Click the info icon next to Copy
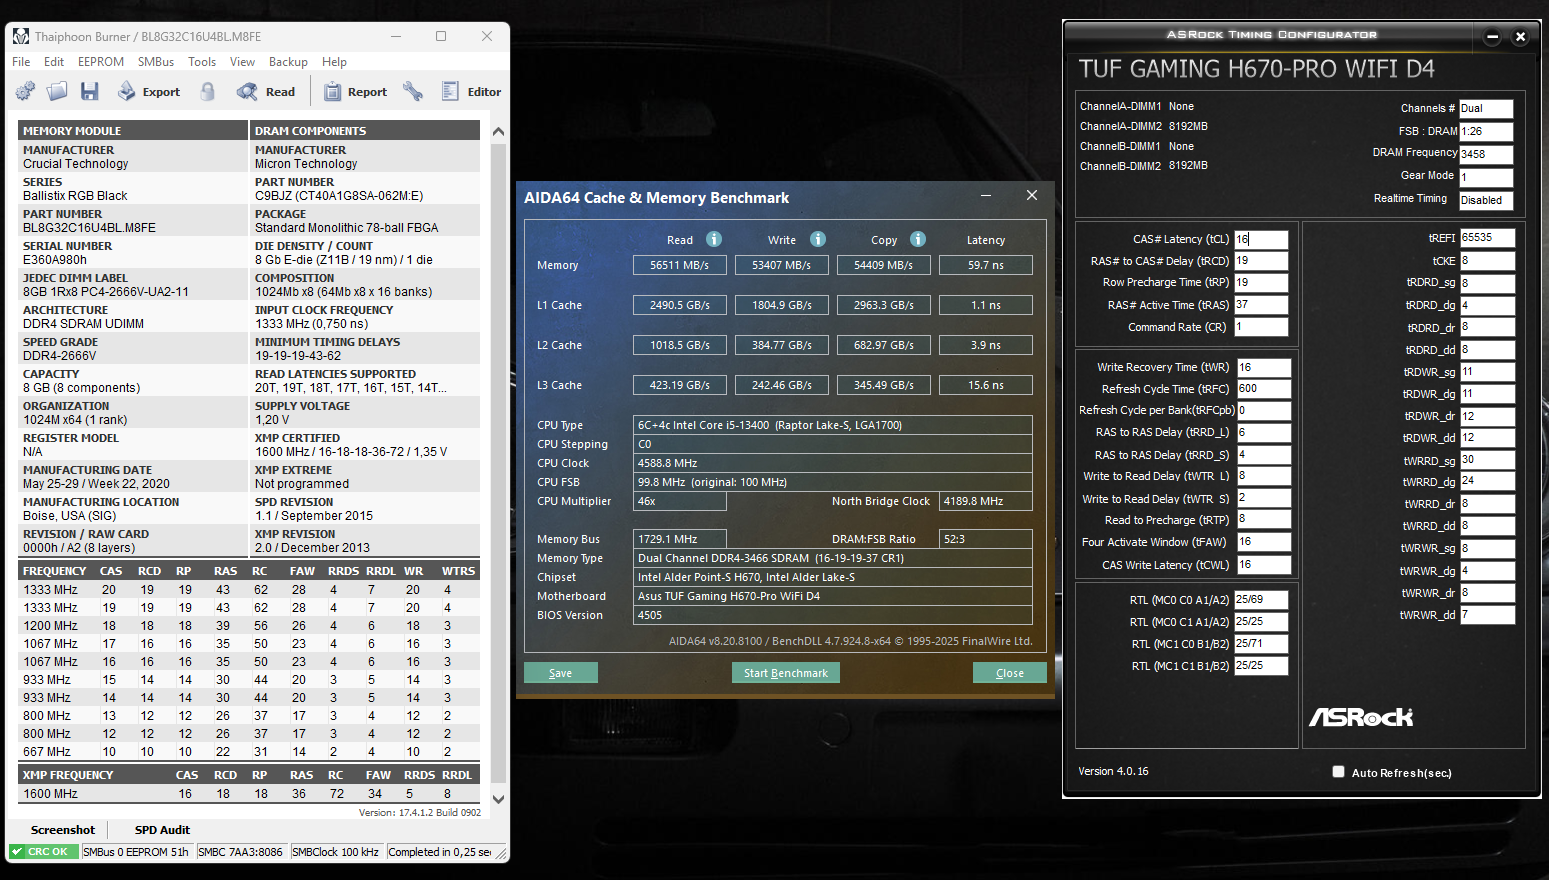Screen dimensions: 1549x880 click(x=918, y=239)
